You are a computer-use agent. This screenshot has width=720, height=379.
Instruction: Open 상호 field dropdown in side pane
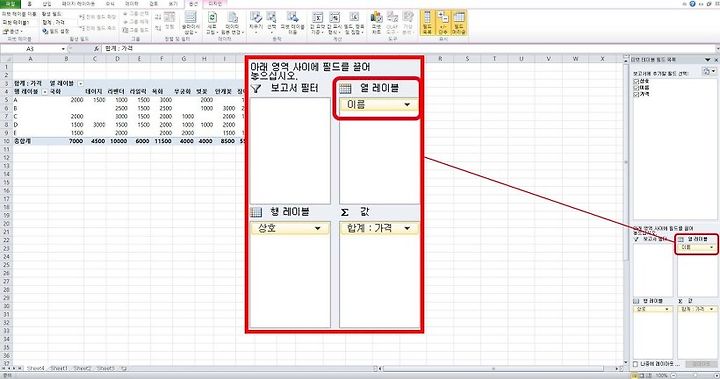pos(667,309)
